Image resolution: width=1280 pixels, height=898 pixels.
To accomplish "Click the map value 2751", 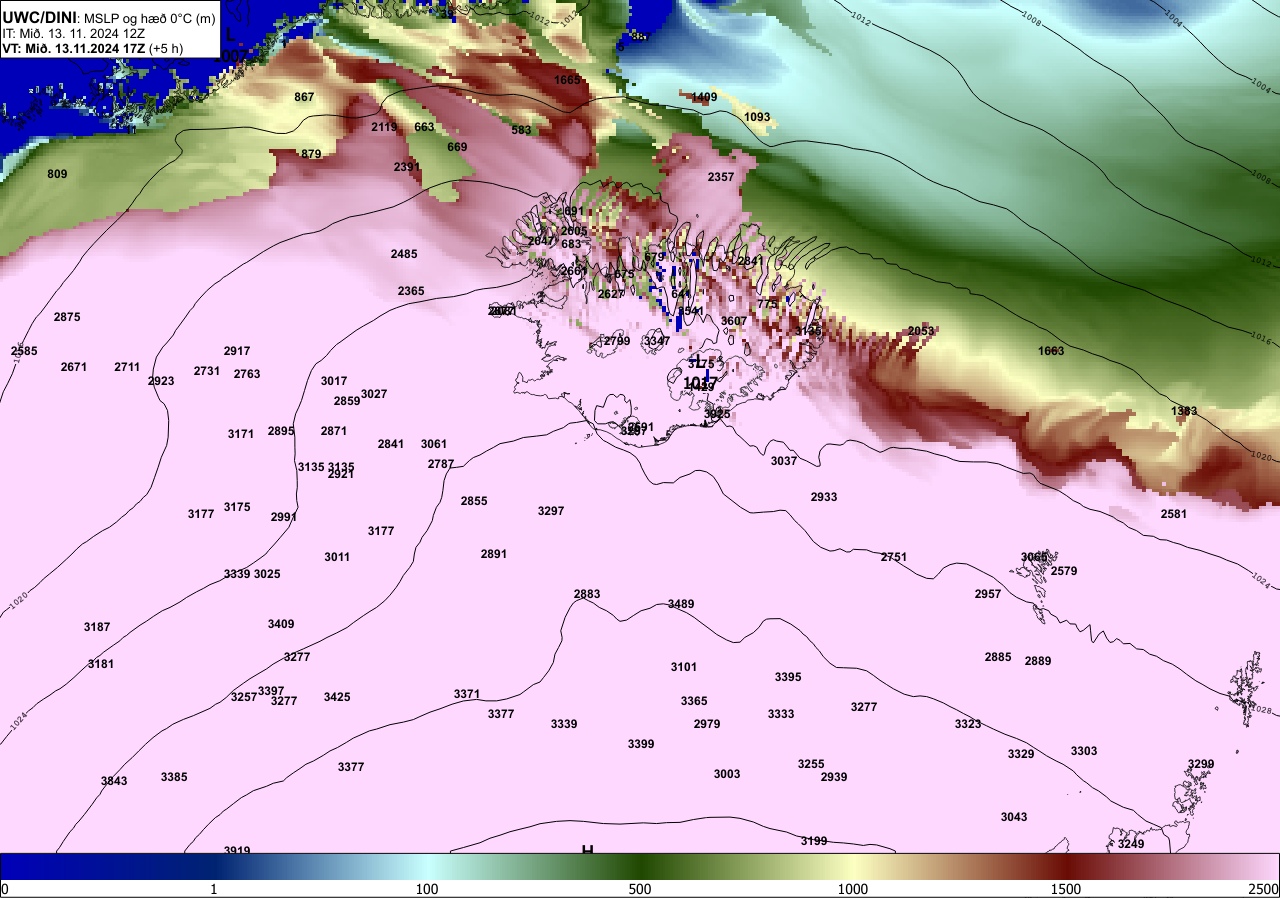I will [894, 557].
